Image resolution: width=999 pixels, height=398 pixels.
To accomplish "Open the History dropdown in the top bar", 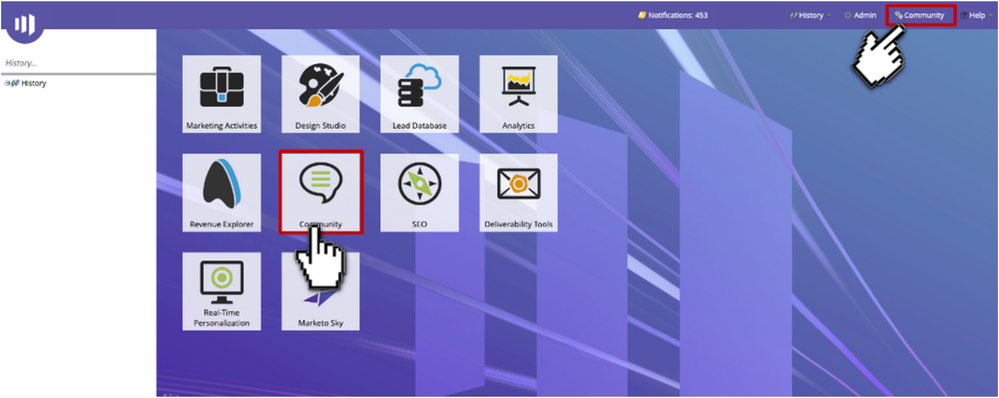I will pos(810,15).
